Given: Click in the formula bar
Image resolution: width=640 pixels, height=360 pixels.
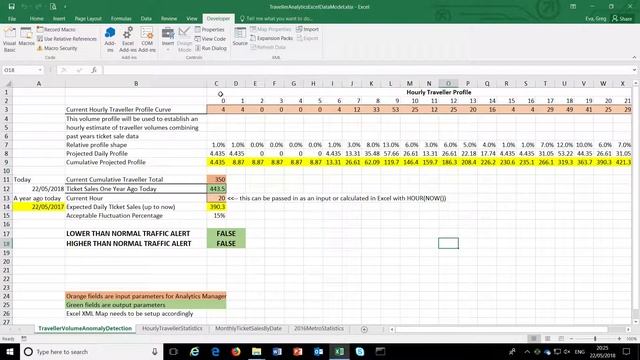Looking at the screenshot, I should click(366, 70).
